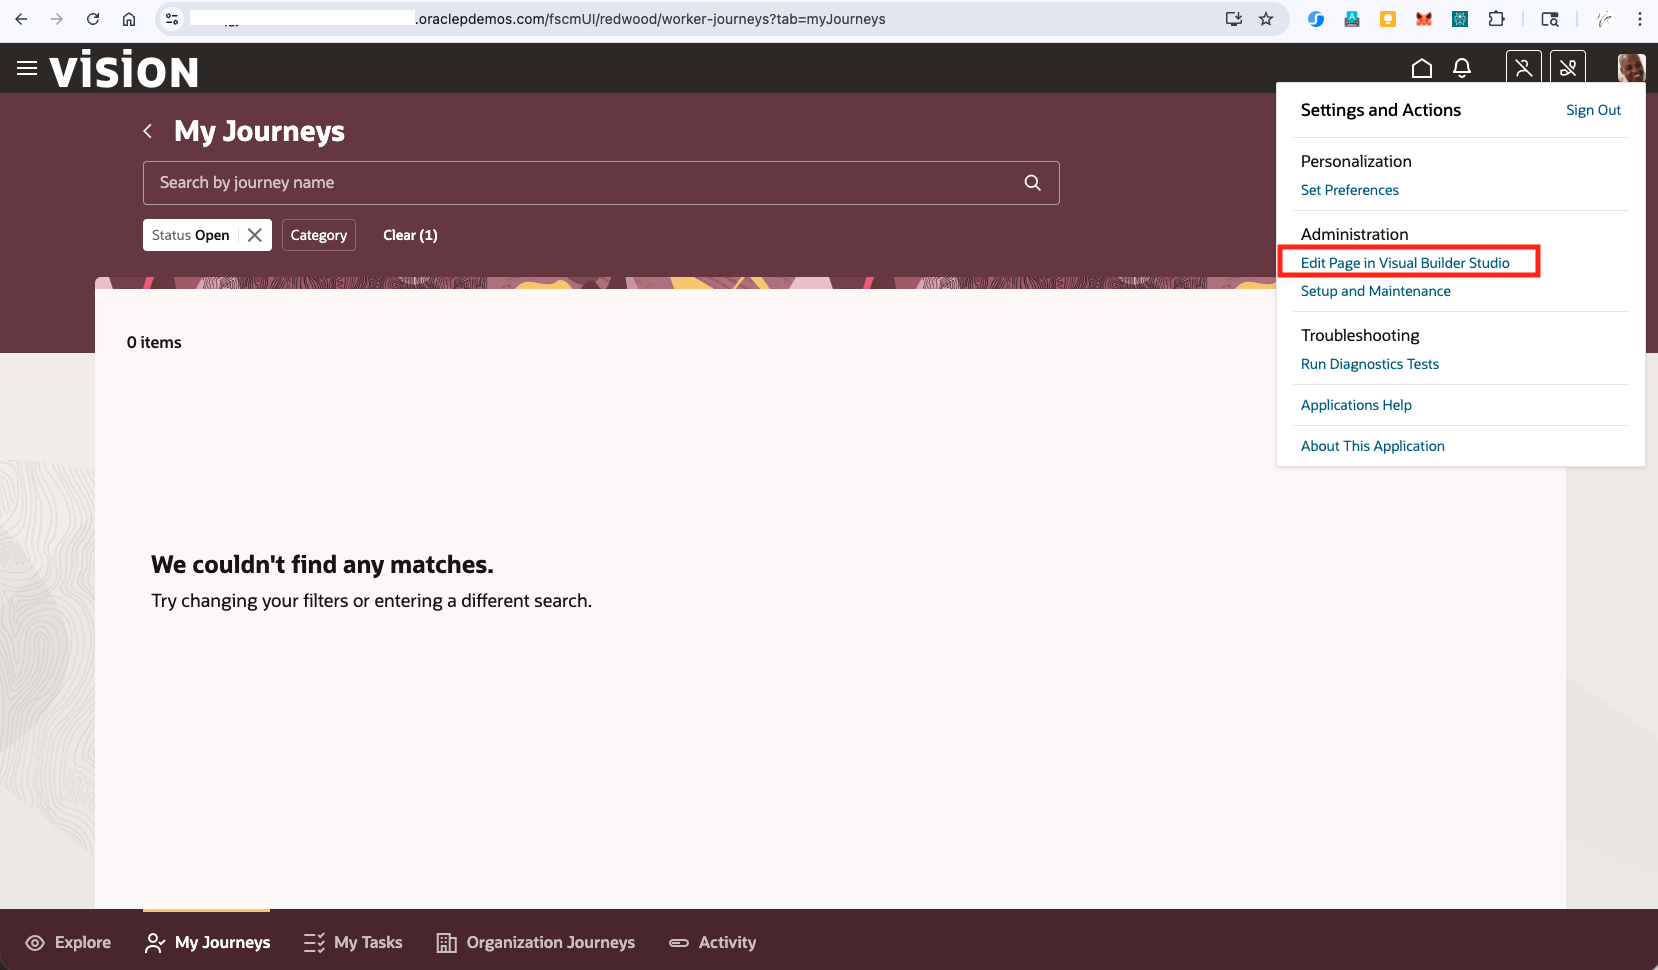Click Sign Out in Settings and Actions
The image size is (1658, 970).
pos(1593,110)
